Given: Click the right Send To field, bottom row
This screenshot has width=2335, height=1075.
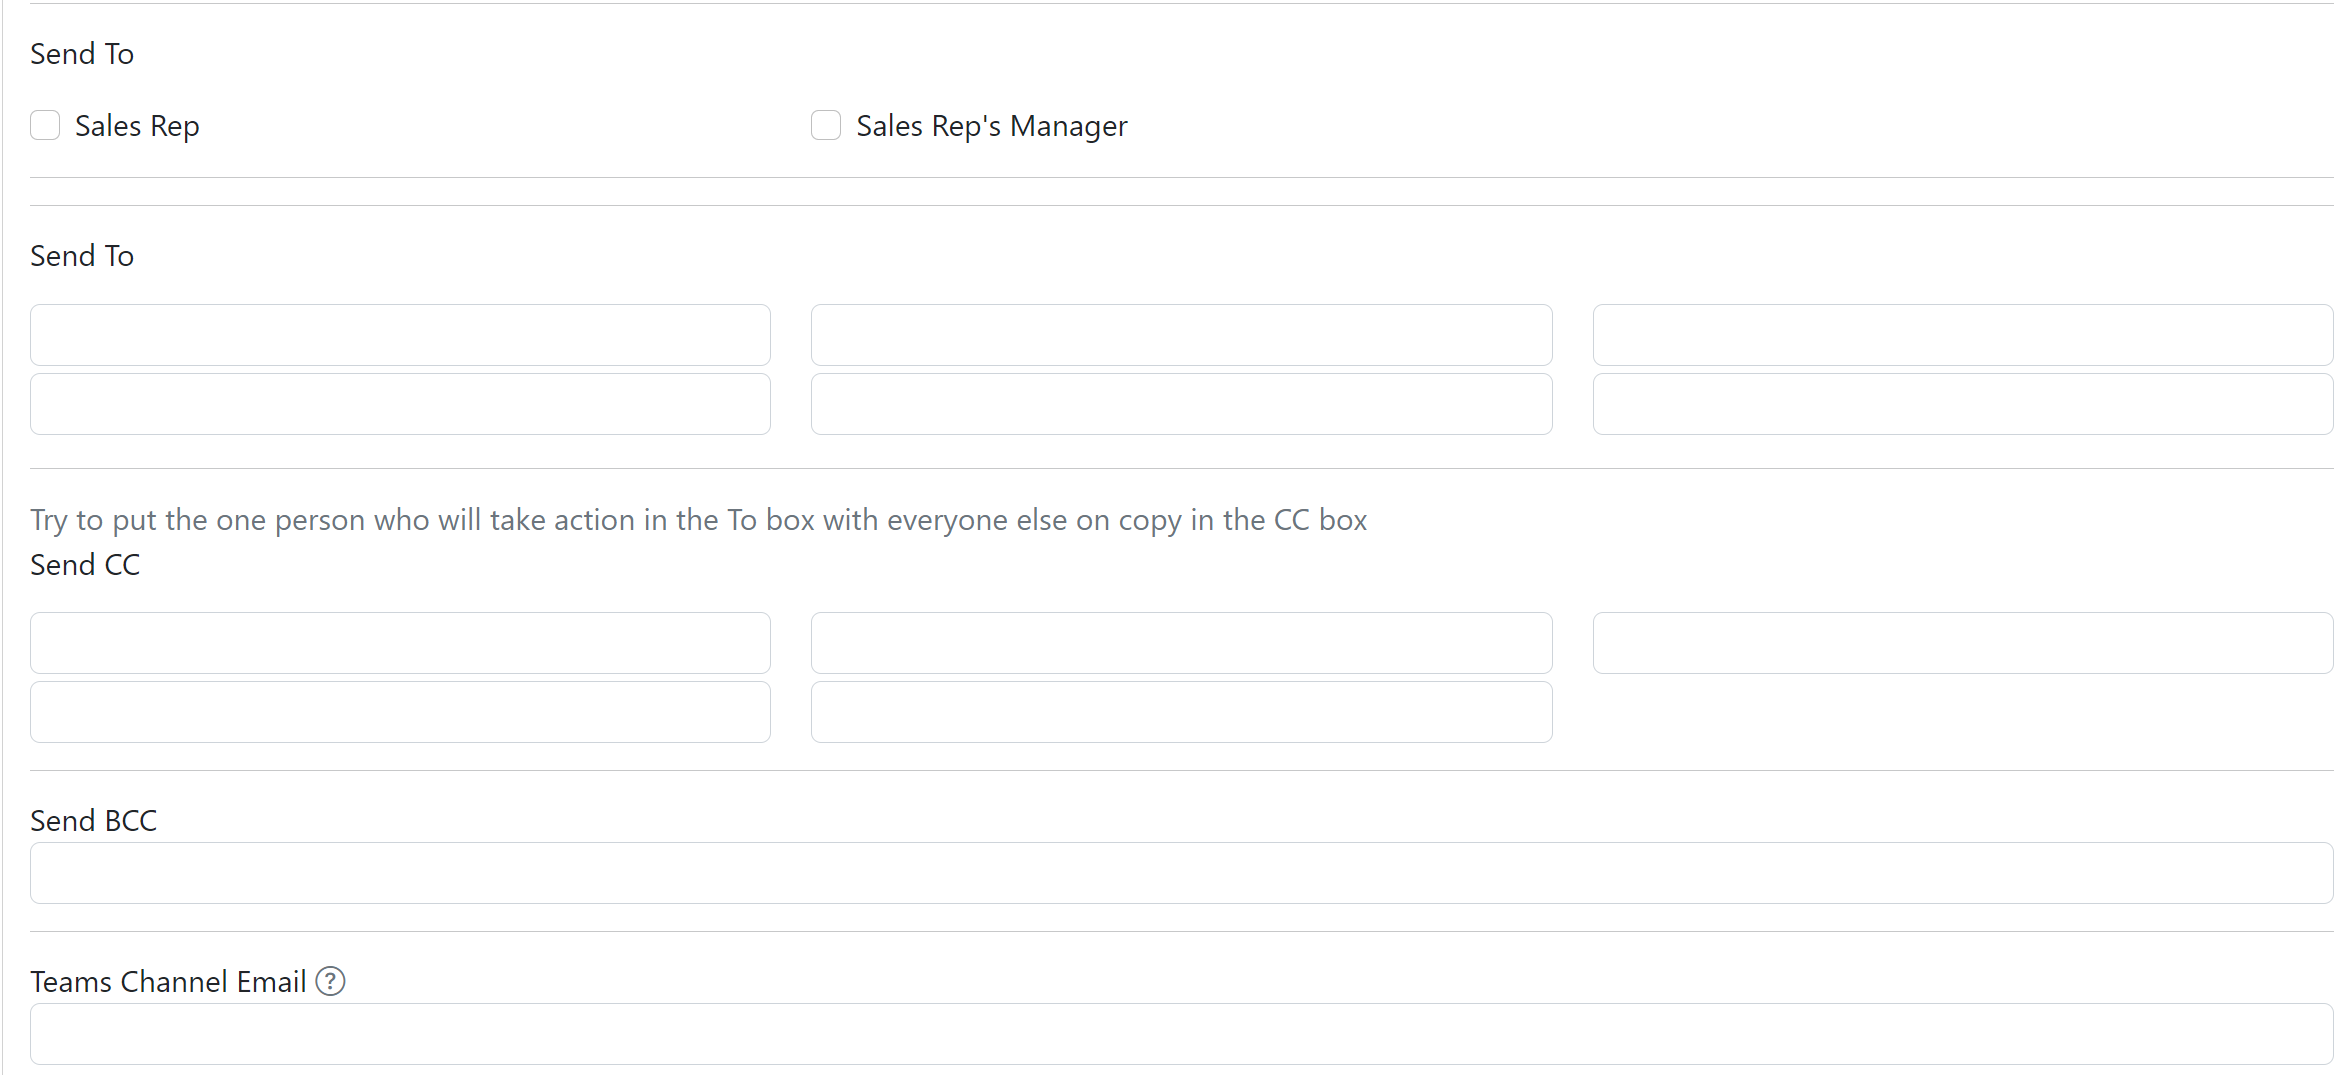Looking at the screenshot, I should pyautogui.click(x=1963, y=404).
